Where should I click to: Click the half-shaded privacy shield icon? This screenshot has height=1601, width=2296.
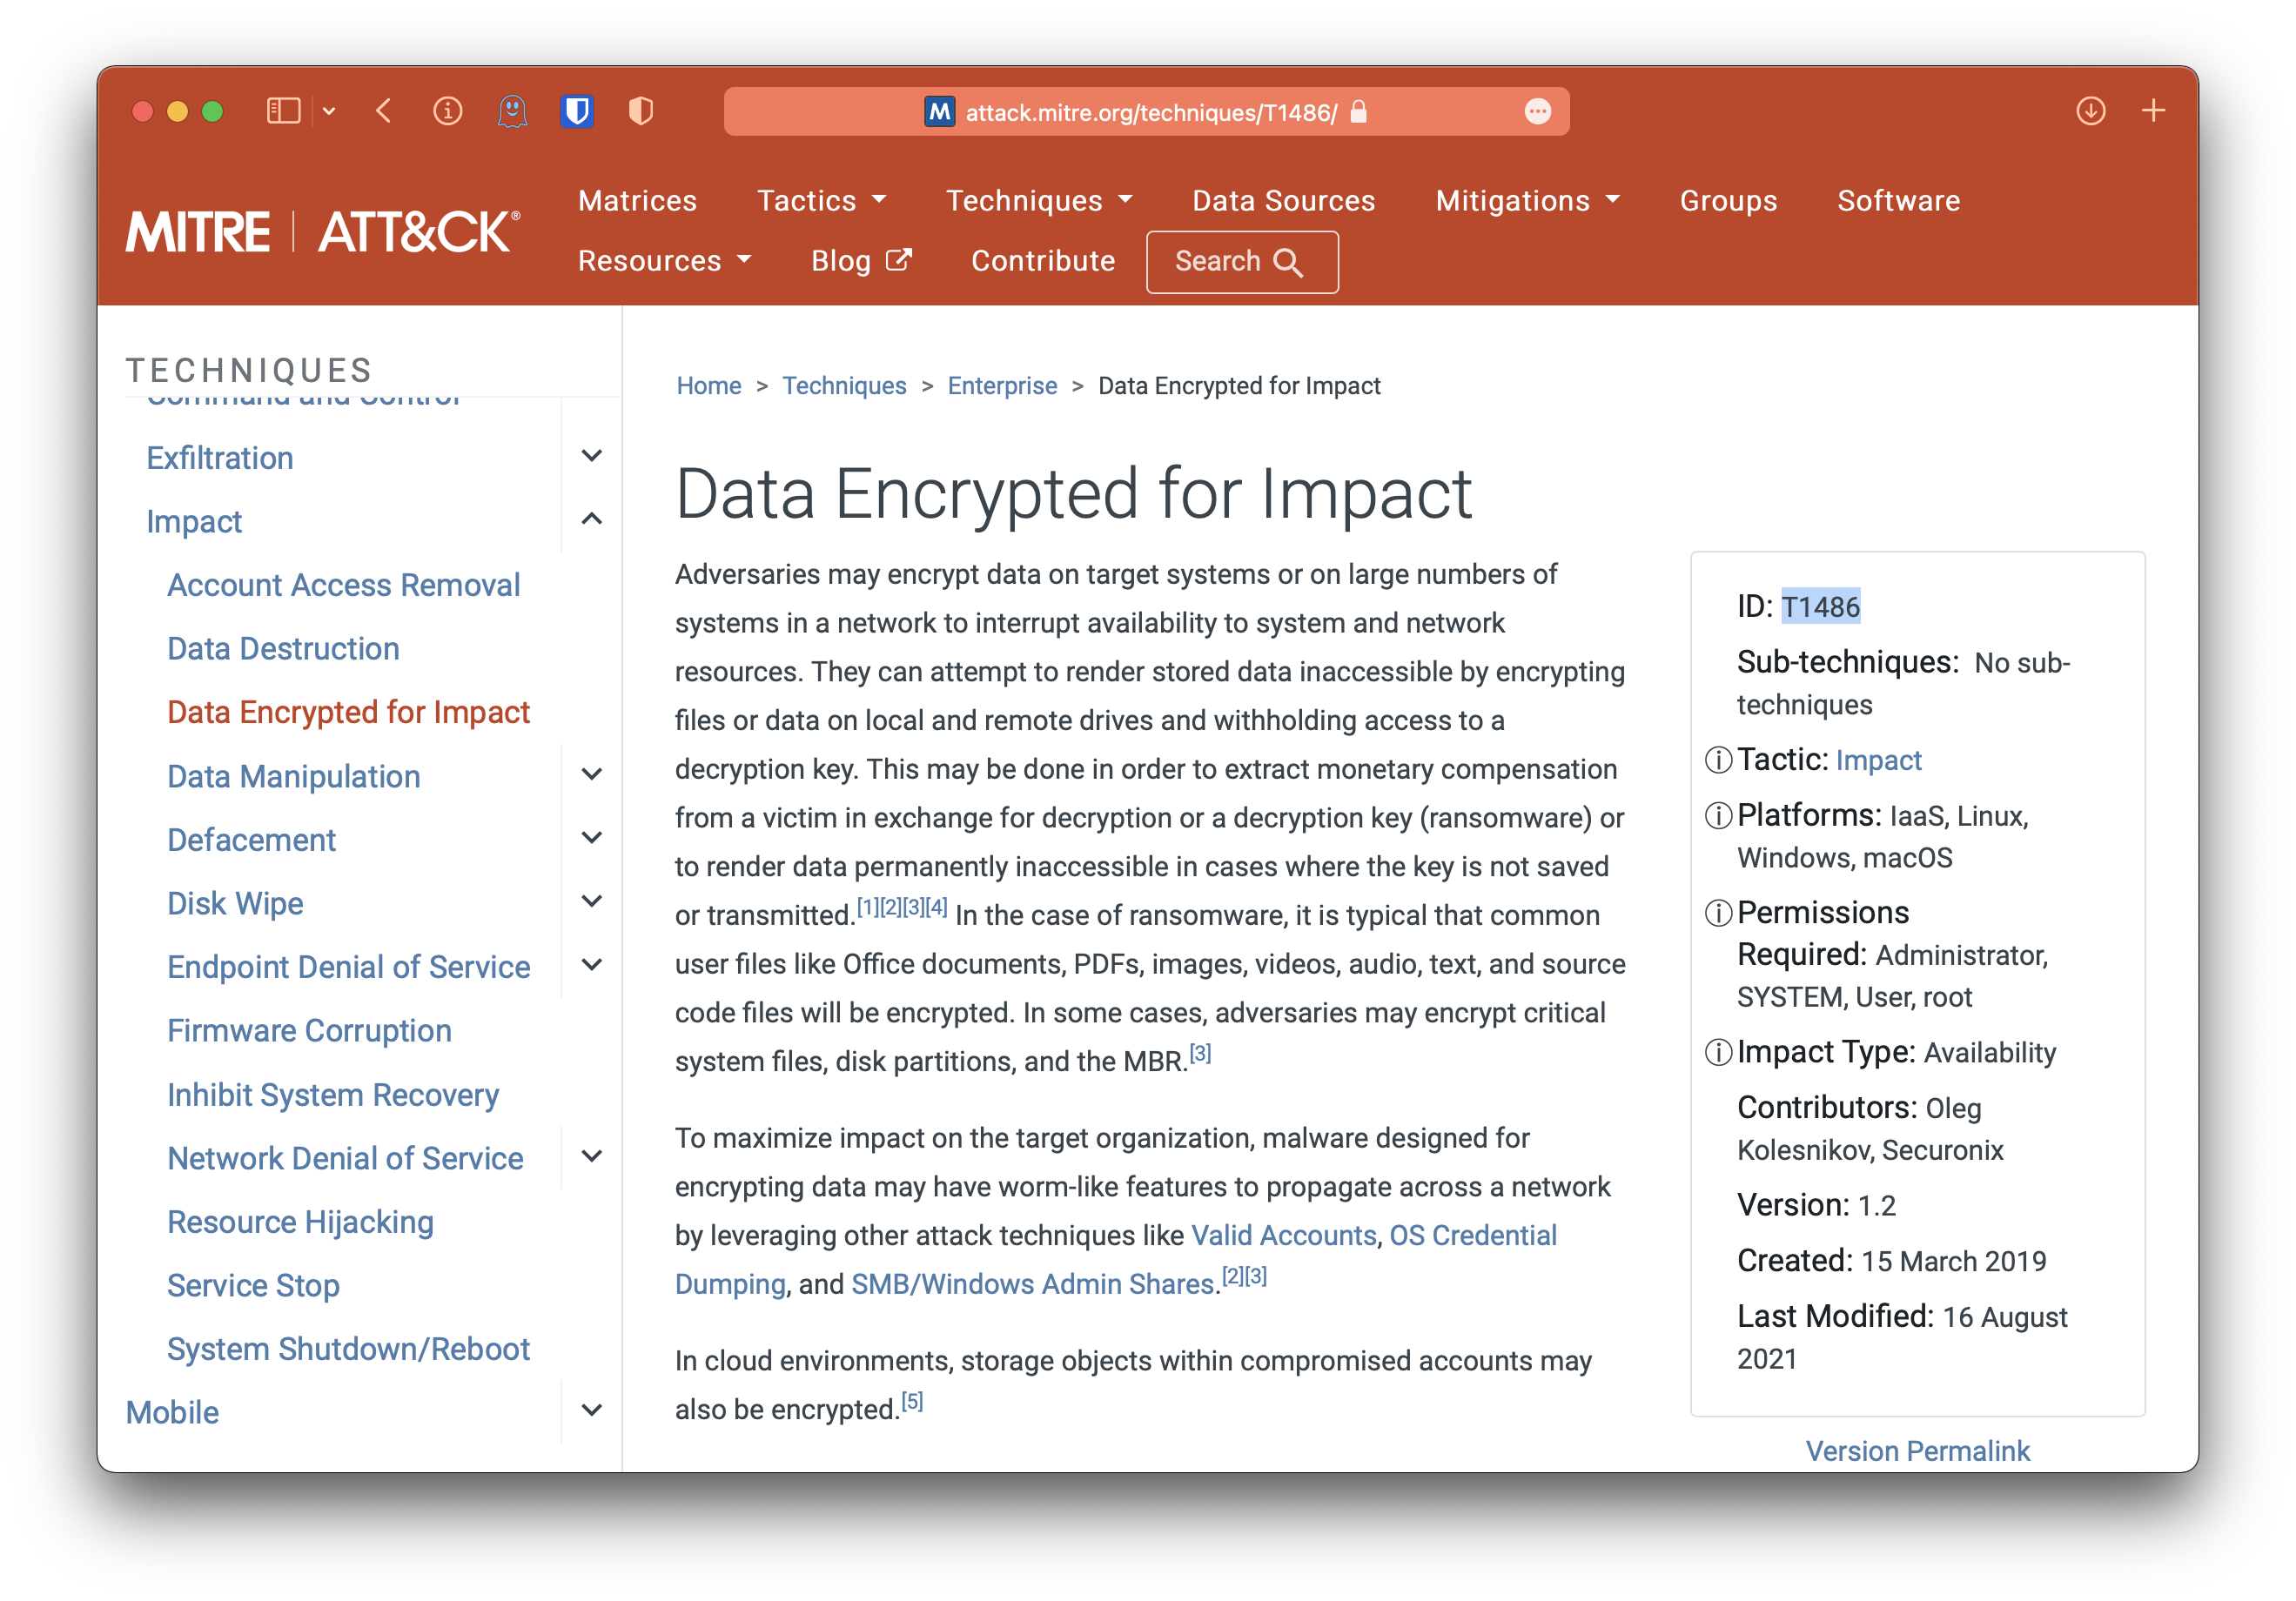click(x=641, y=111)
